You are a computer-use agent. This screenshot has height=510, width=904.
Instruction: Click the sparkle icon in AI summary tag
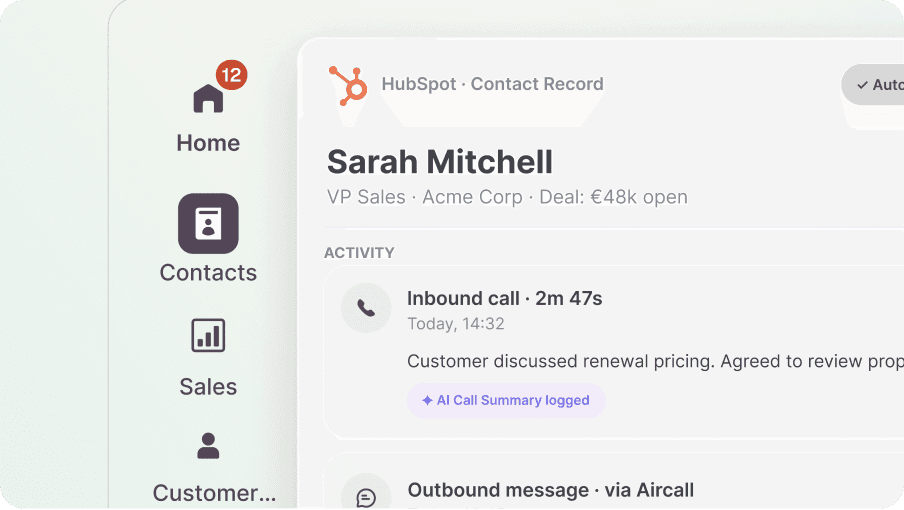(x=427, y=401)
